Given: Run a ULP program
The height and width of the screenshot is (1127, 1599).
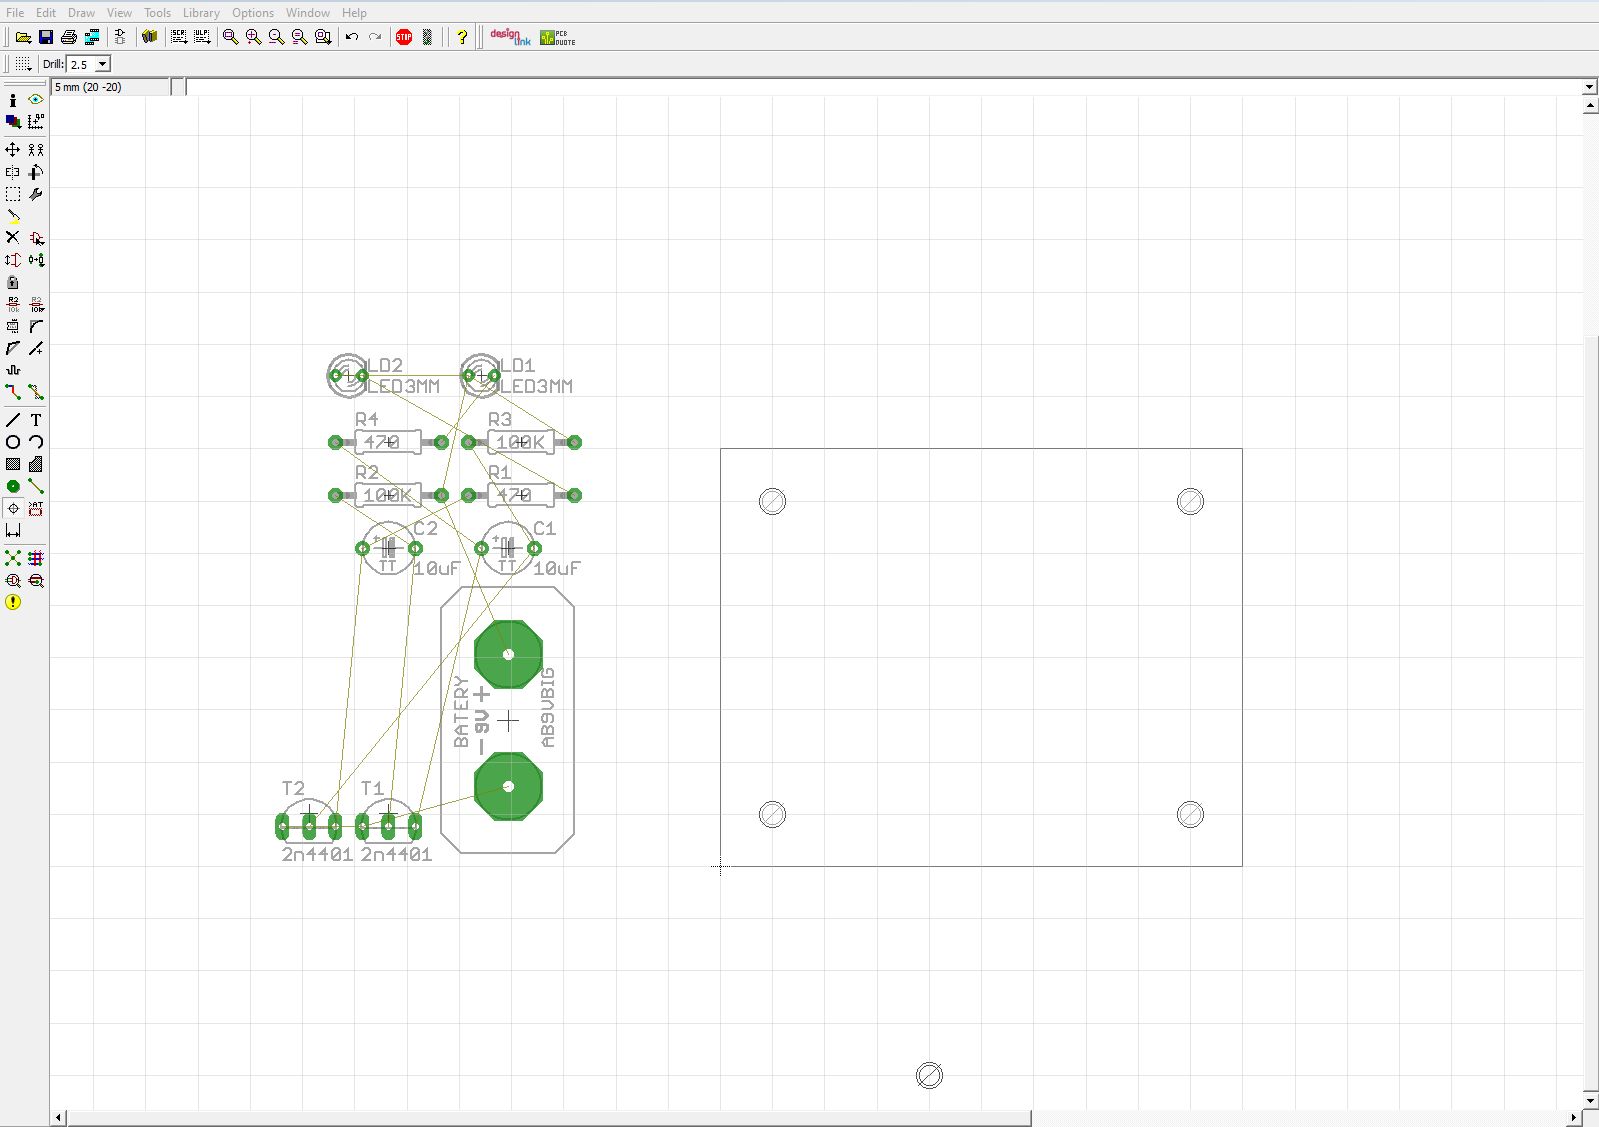Looking at the screenshot, I should tap(202, 37).
